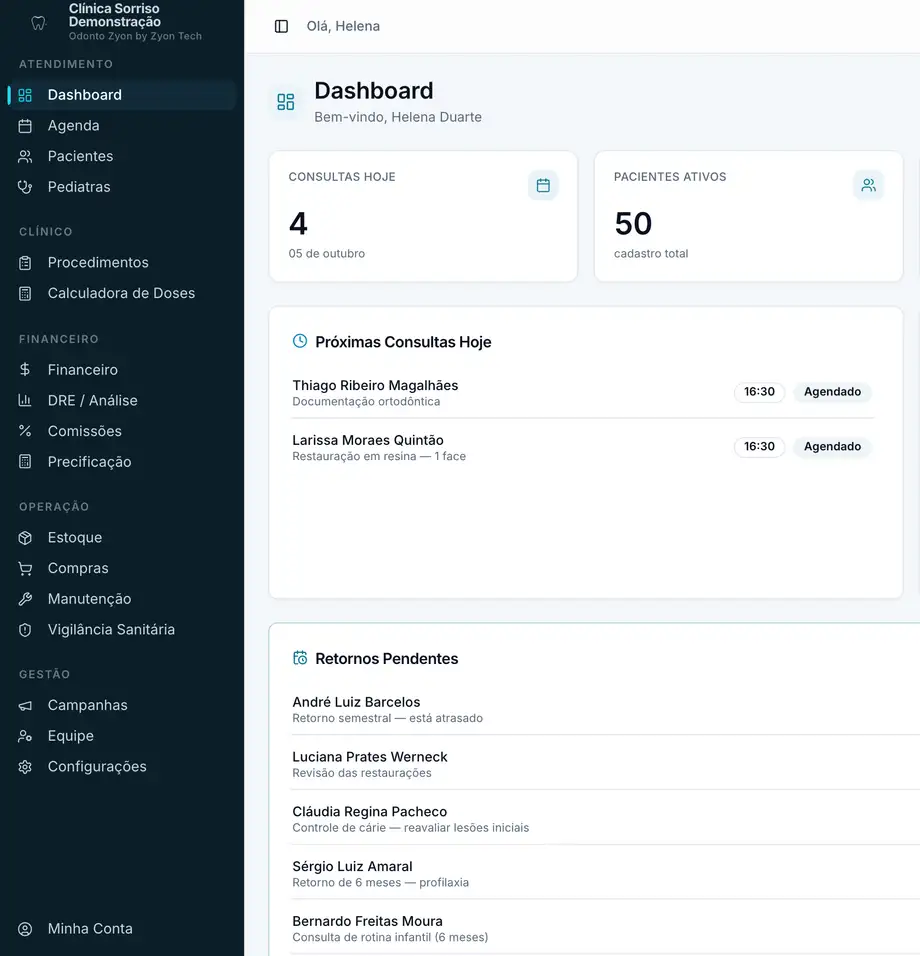Image resolution: width=920 pixels, height=956 pixels.
Task: Select Thiago Ribeiro Magalhães appointment
Action: pos(583,393)
